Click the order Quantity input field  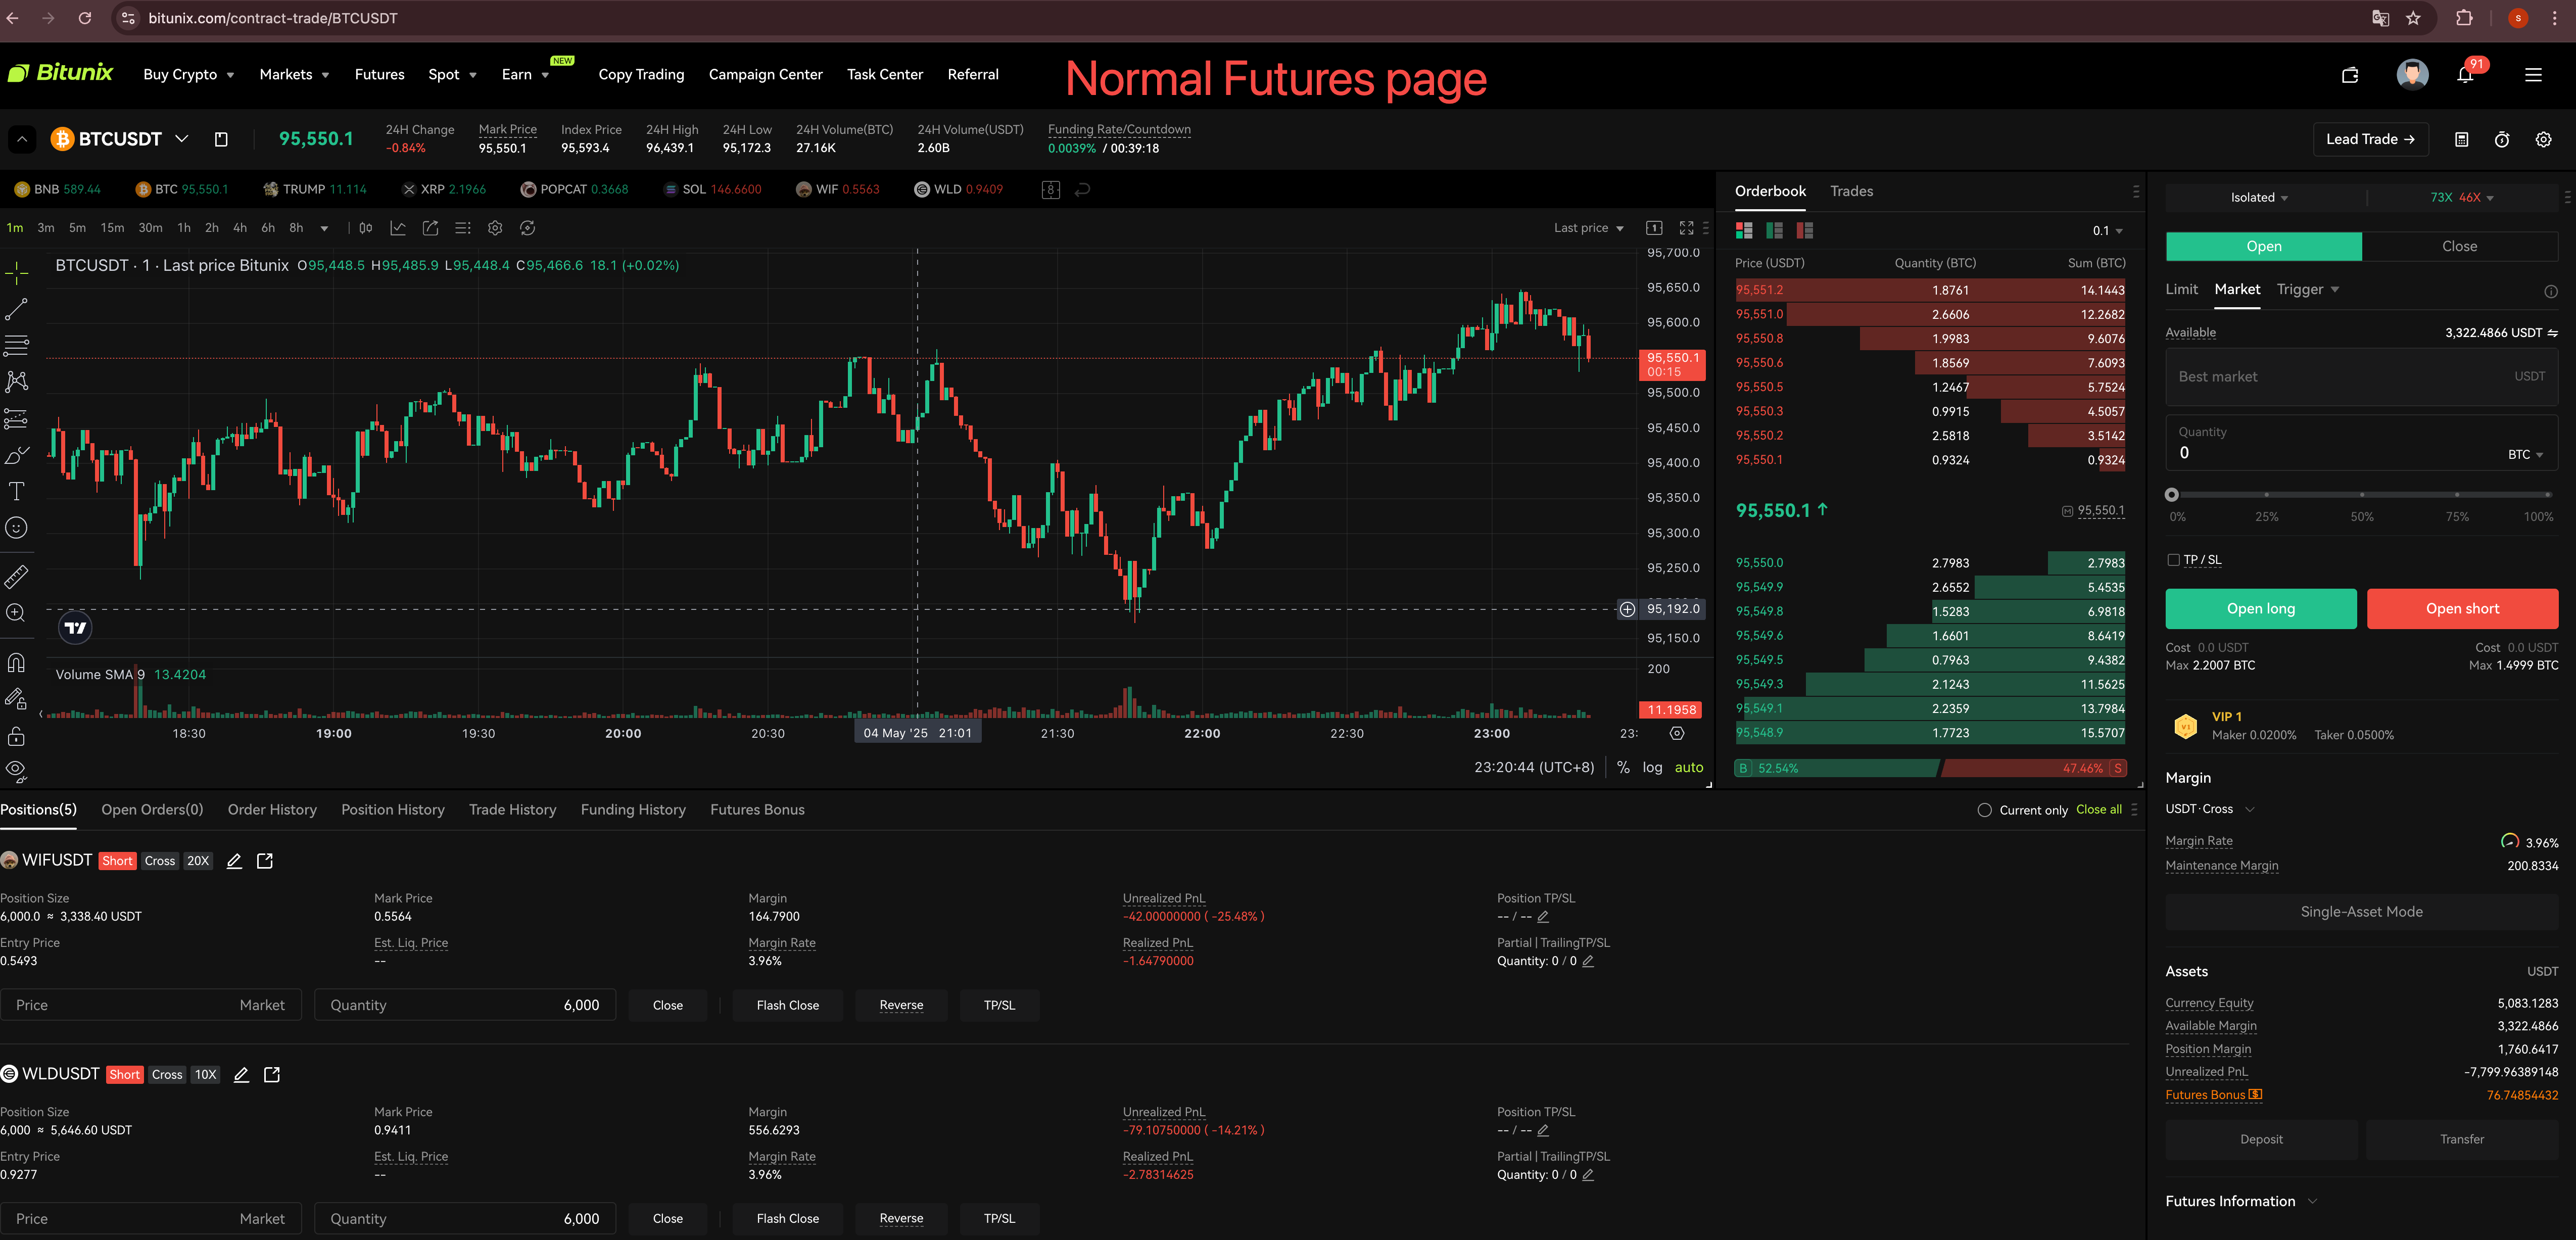tap(2361, 443)
